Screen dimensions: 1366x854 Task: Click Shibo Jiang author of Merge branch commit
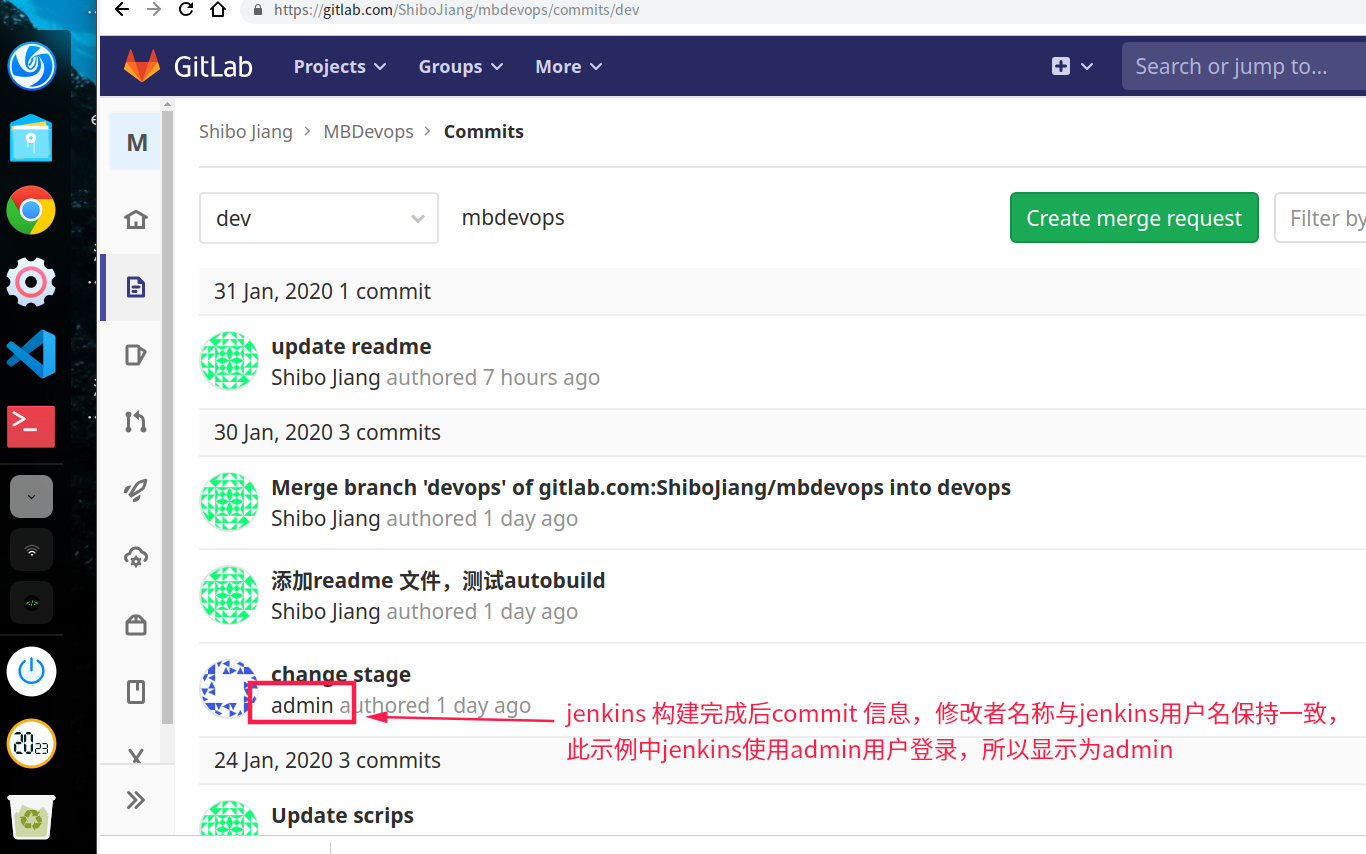[x=326, y=519]
